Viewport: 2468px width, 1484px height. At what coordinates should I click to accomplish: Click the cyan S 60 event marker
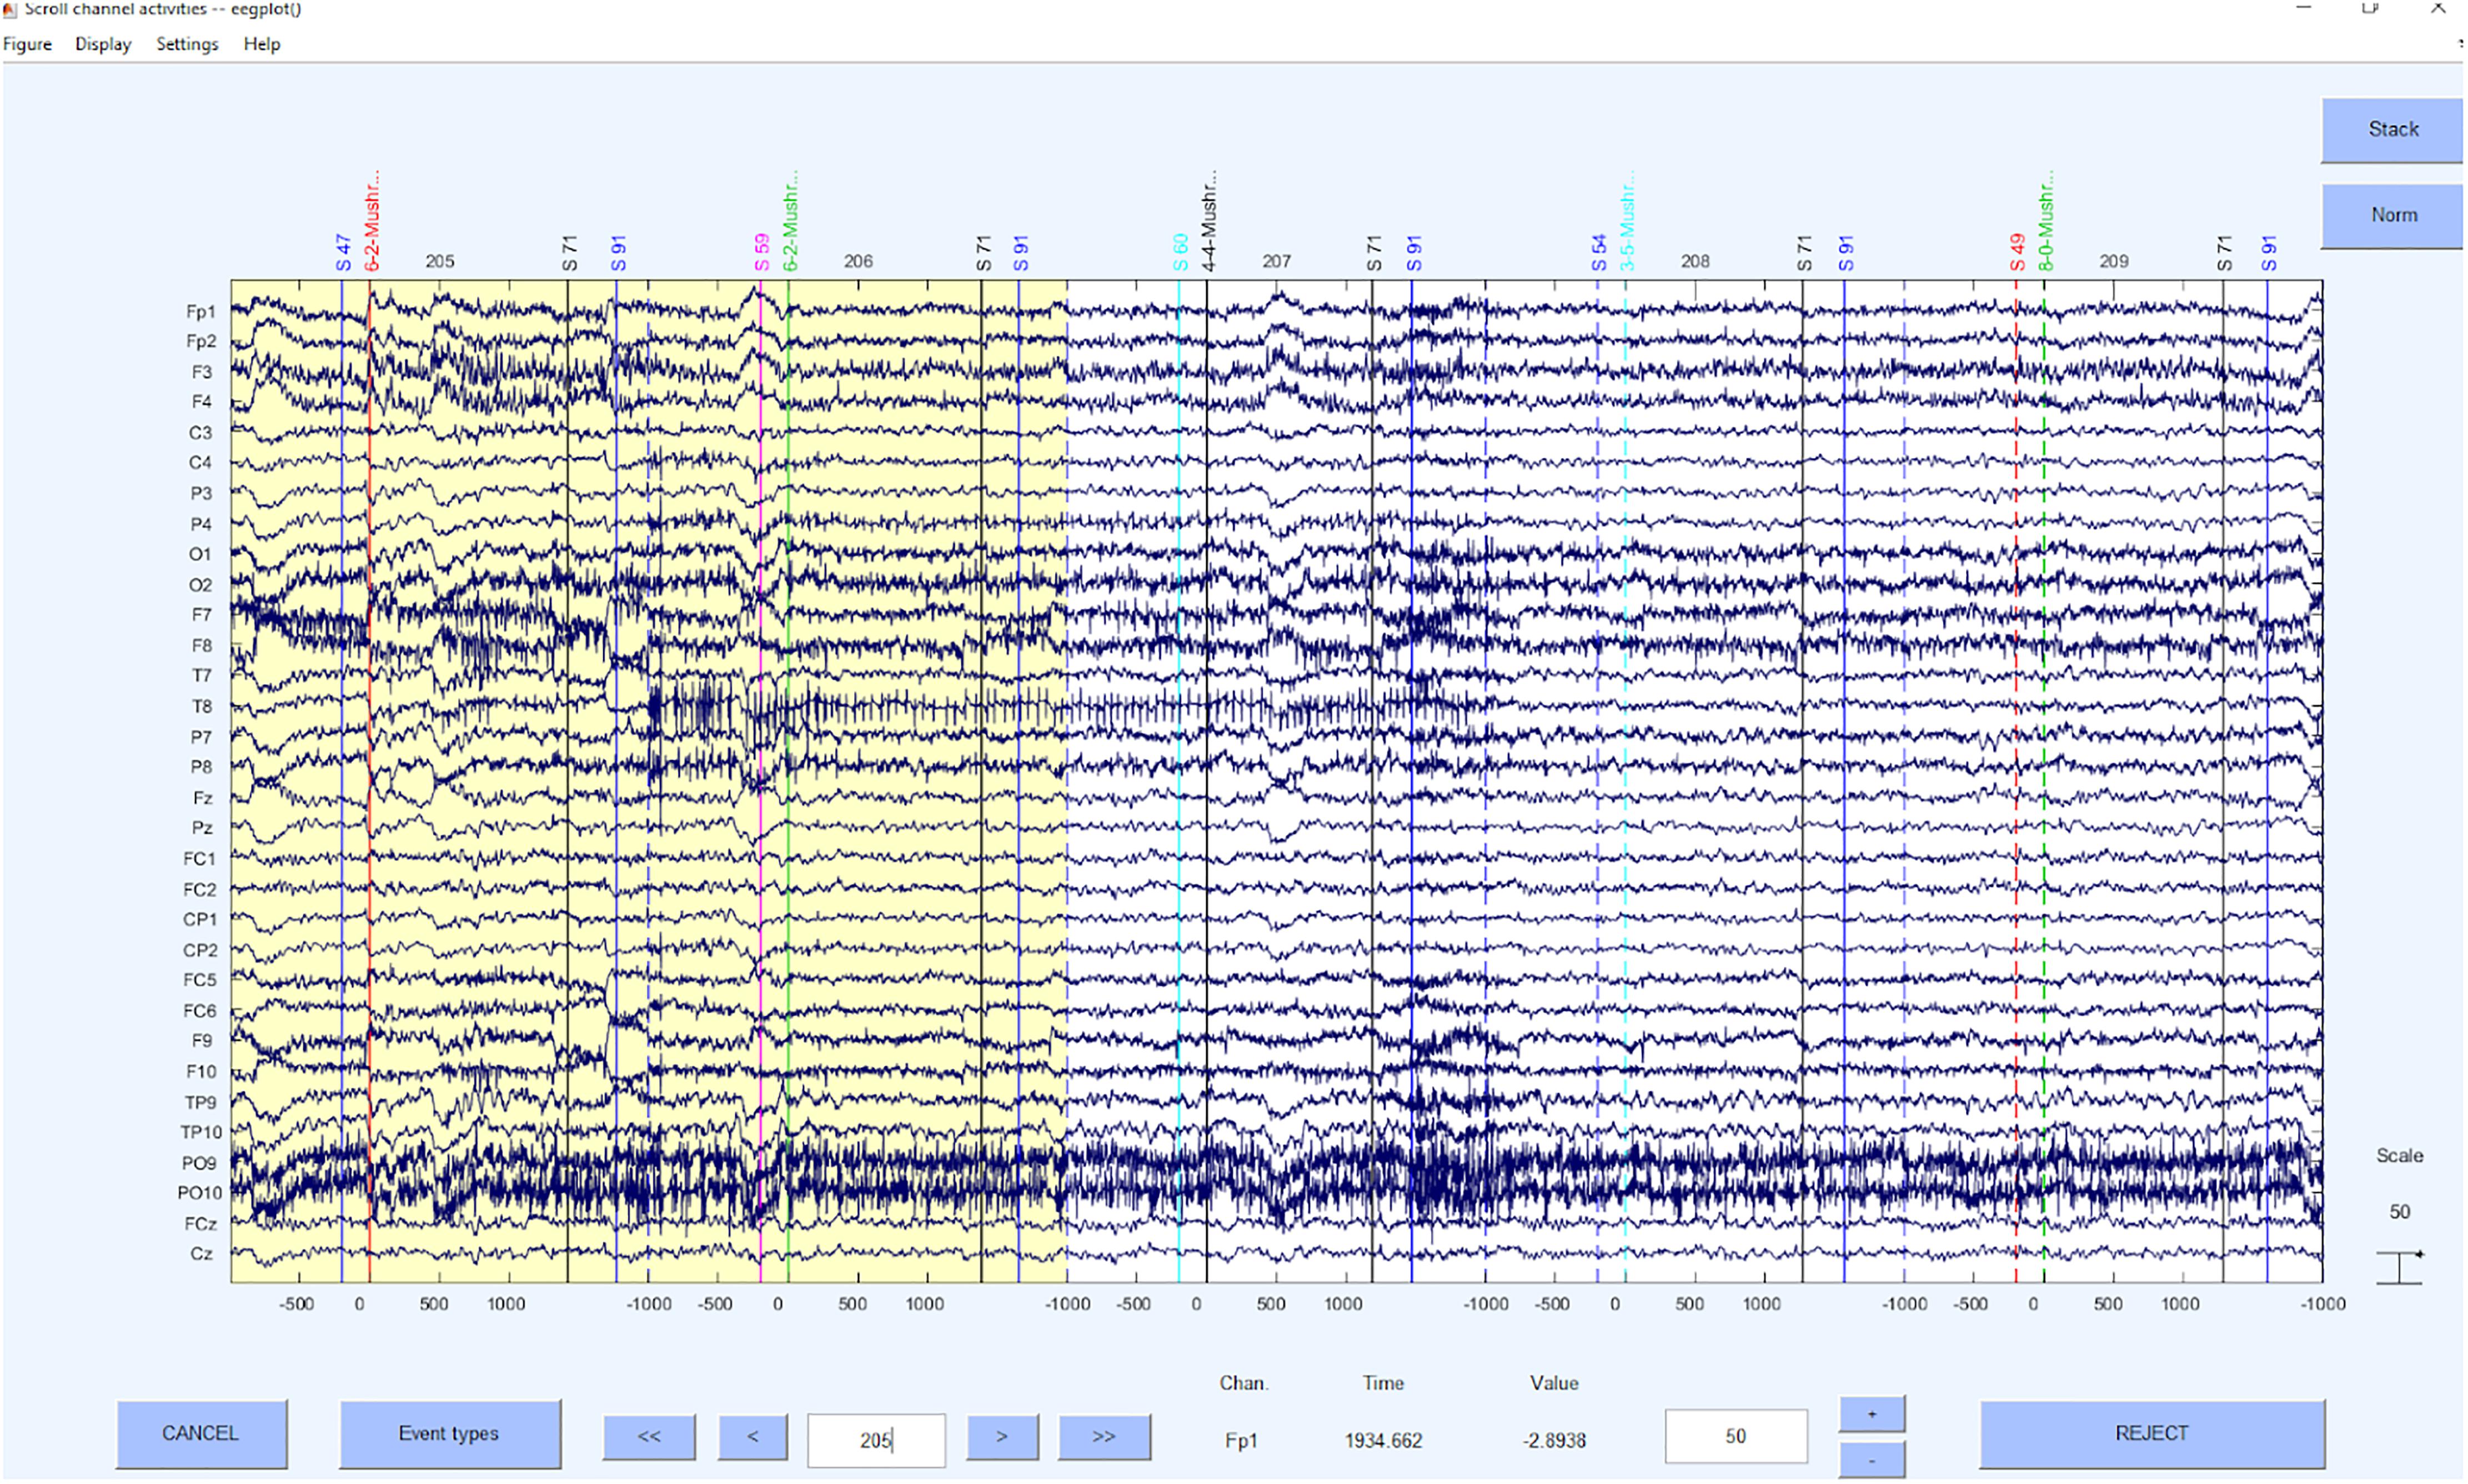pos(1180,253)
